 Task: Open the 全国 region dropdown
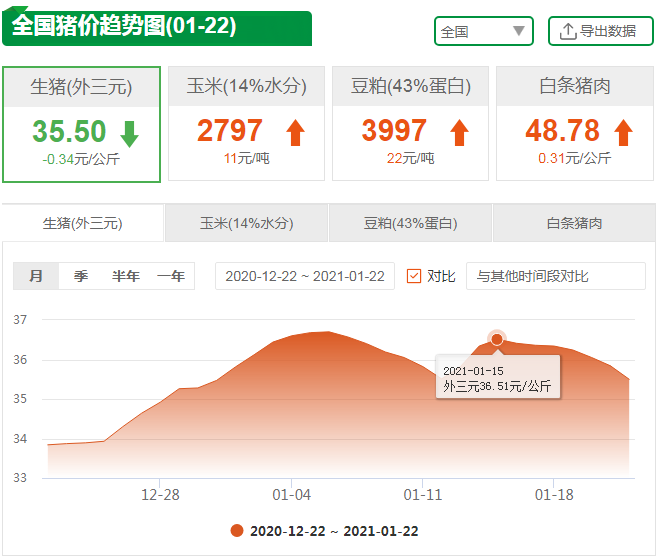[x=484, y=31]
